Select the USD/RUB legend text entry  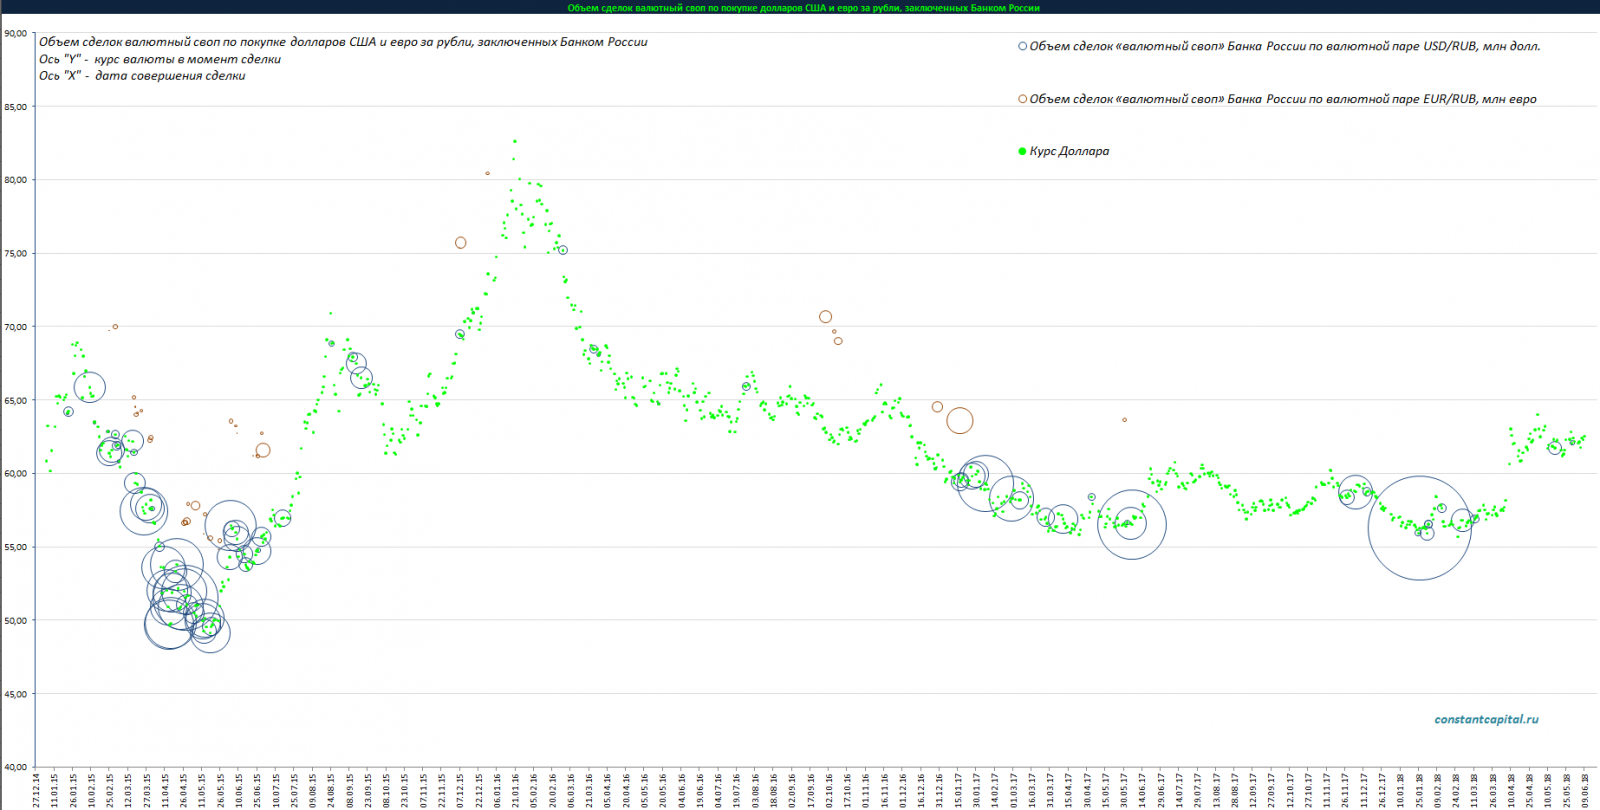1284,46
